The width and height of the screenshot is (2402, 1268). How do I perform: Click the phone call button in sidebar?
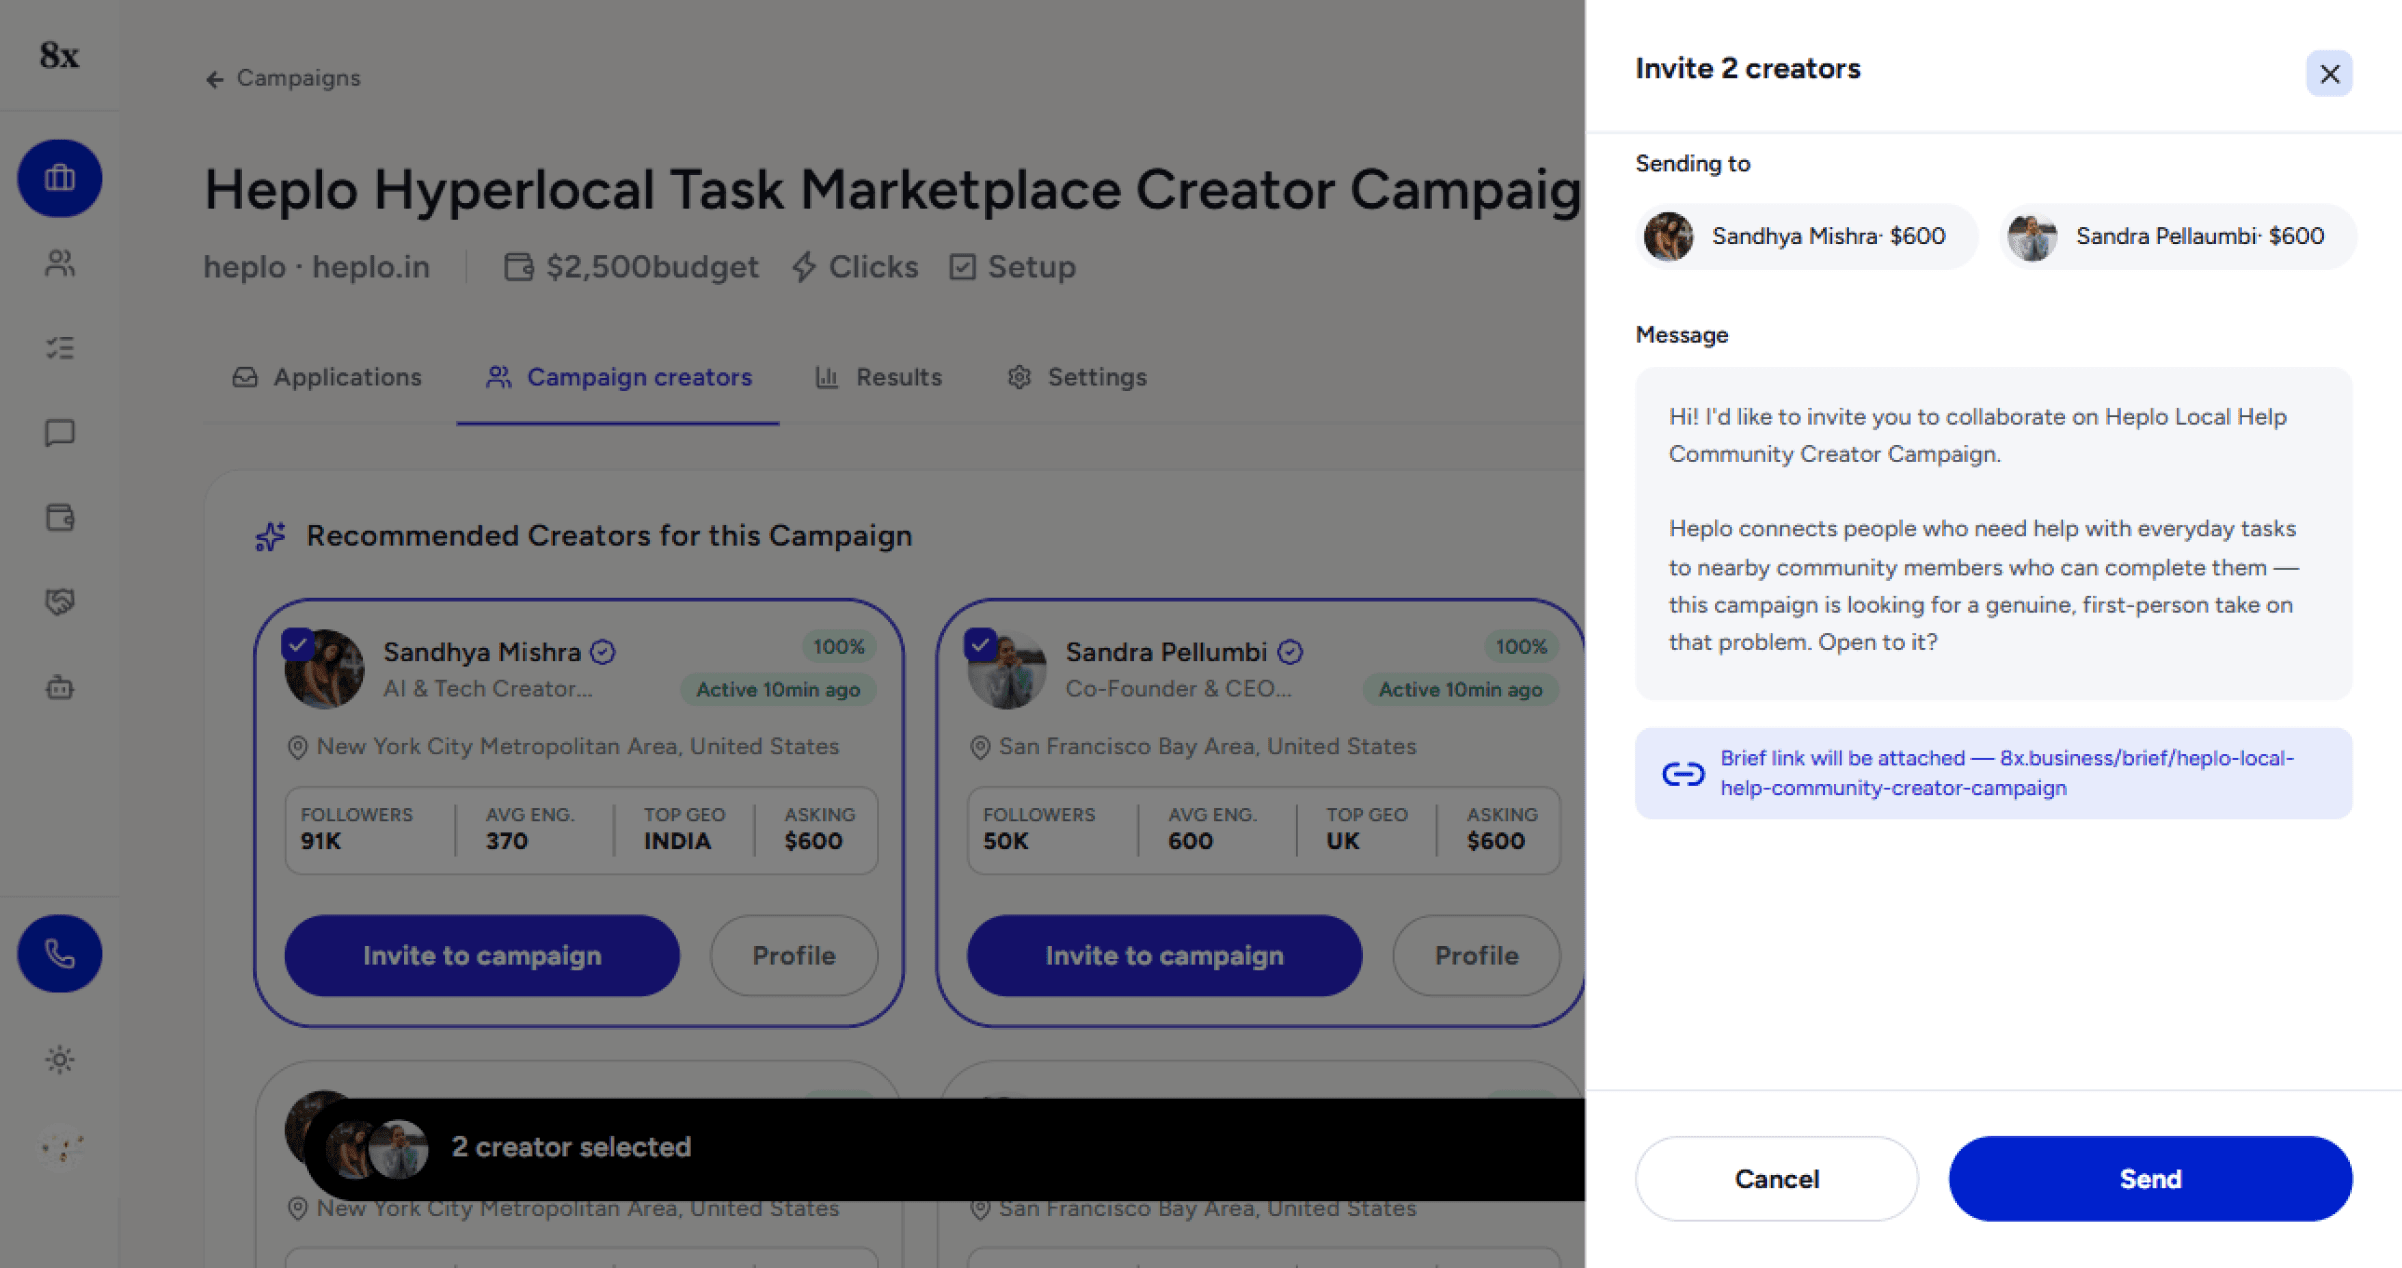point(59,954)
